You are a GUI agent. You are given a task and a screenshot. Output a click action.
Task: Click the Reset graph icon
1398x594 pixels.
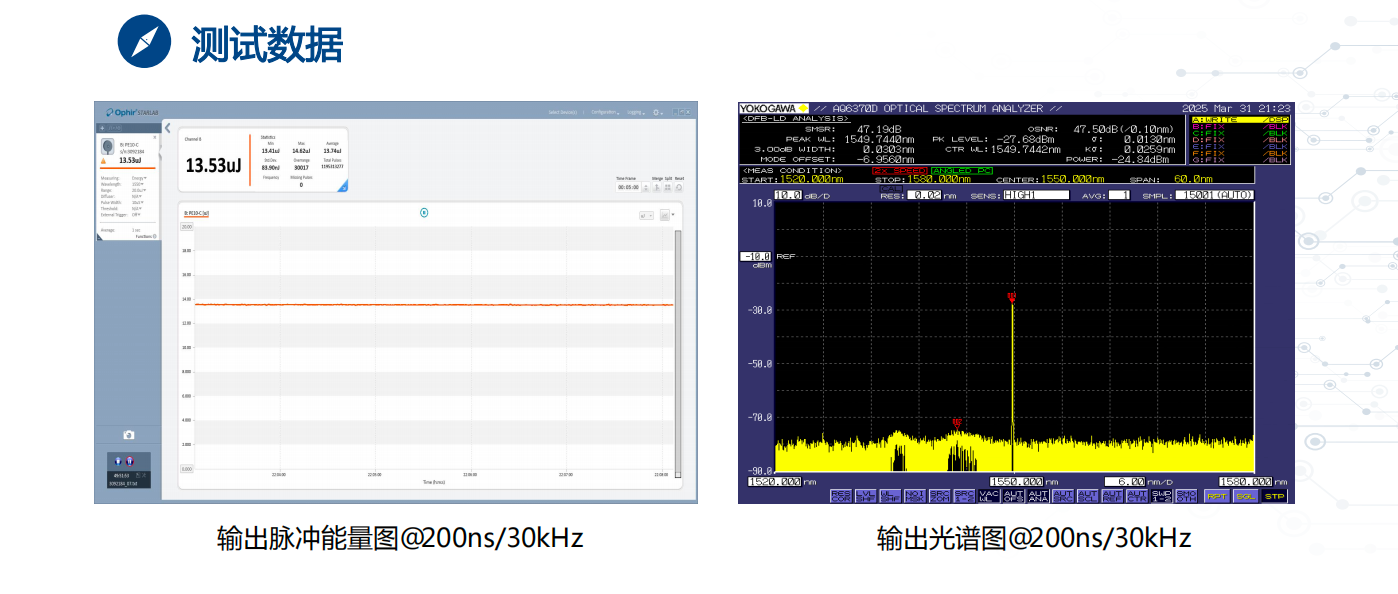(x=679, y=187)
